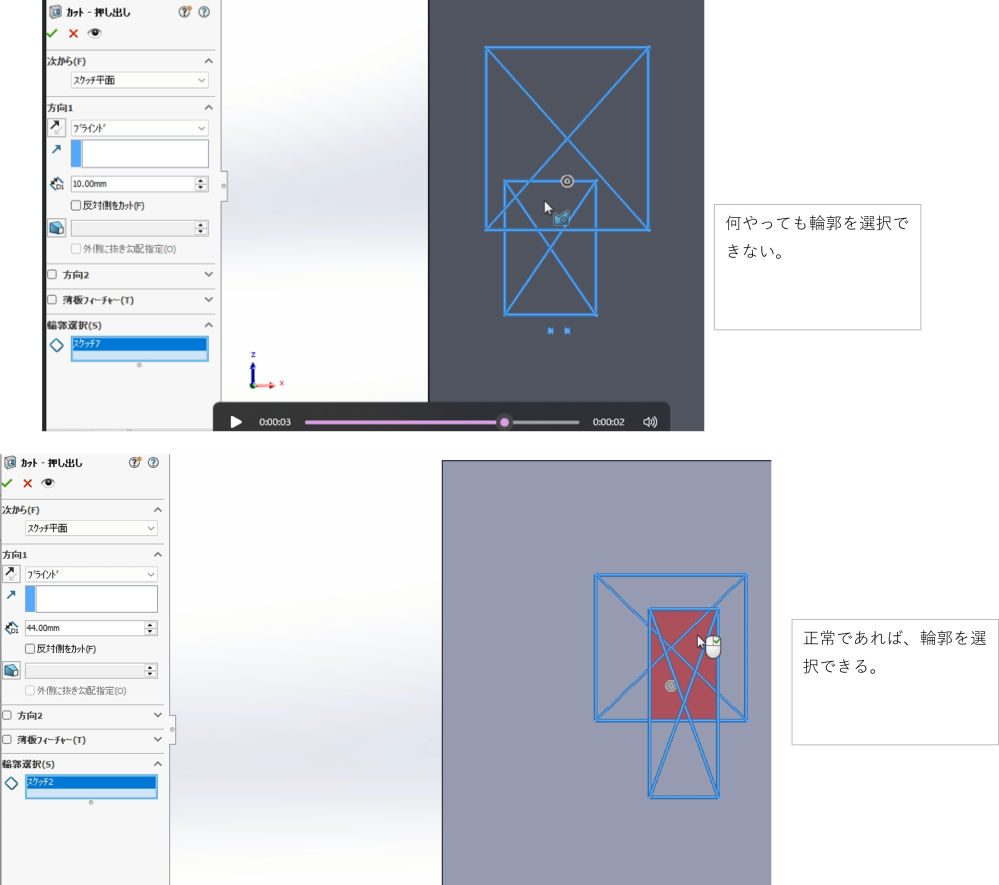The width and height of the screenshot is (999, 885).
Task: Enable 方向2 checkbox in top panel
Action: click(52, 275)
